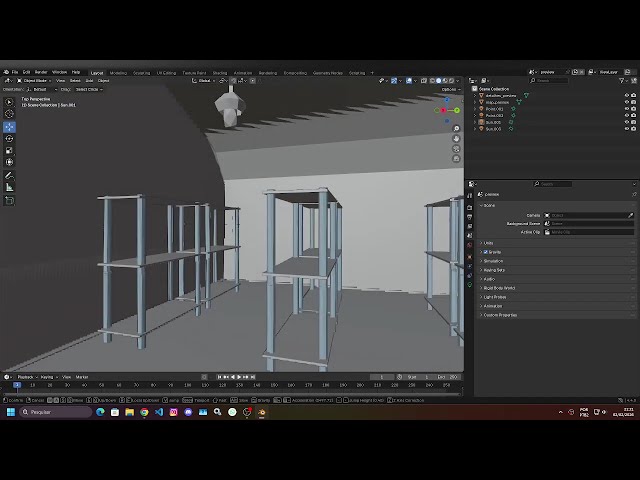The height and width of the screenshot is (480, 640).
Task: Enable Solid viewport shading mode
Action: pos(438,81)
